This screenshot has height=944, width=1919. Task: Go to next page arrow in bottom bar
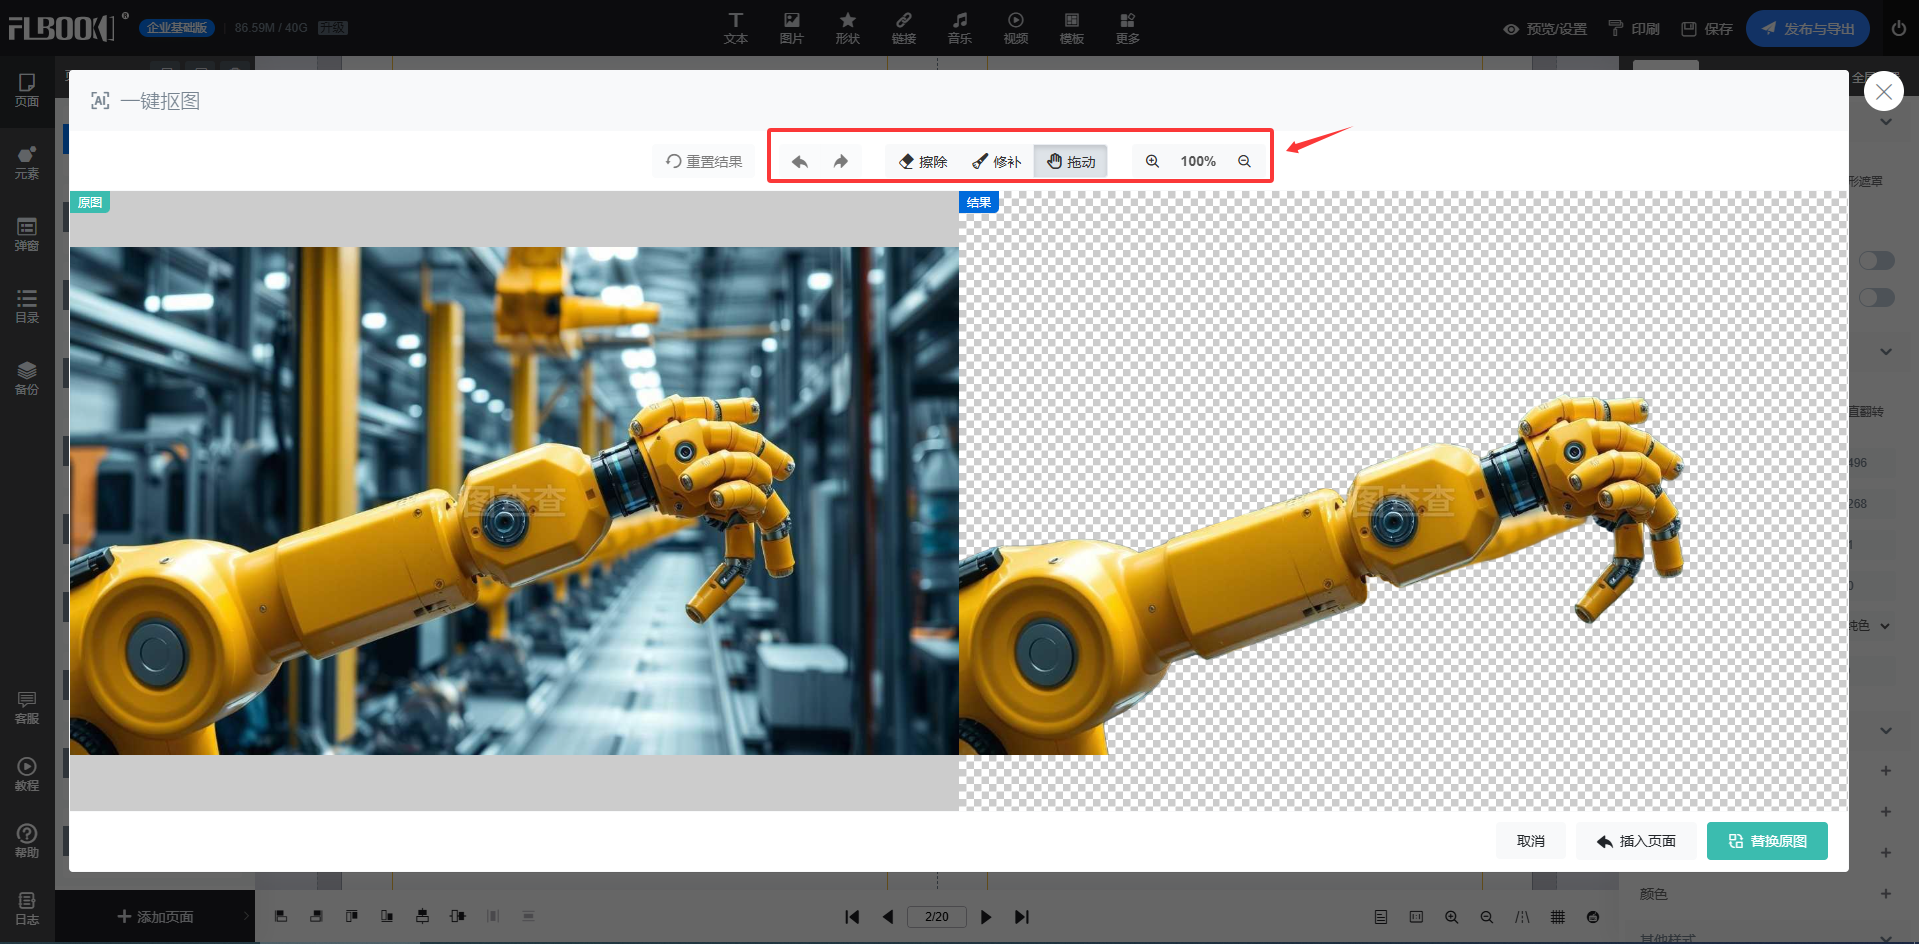986,917
